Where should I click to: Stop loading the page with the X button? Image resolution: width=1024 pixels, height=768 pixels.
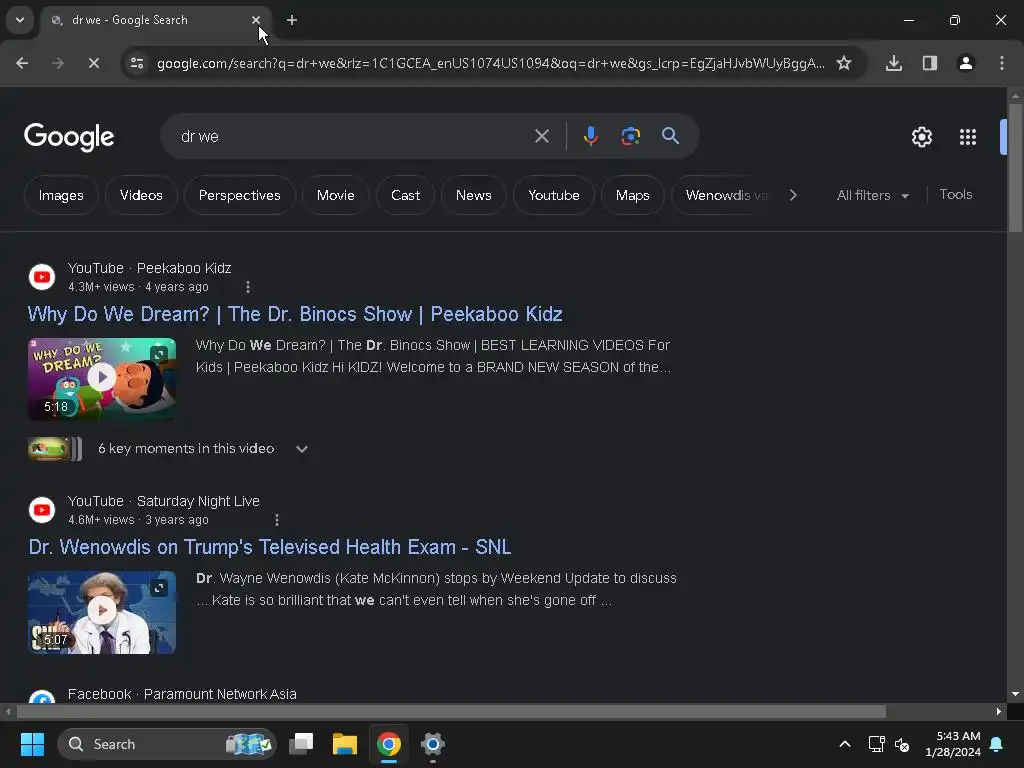(x=93, y=63)
